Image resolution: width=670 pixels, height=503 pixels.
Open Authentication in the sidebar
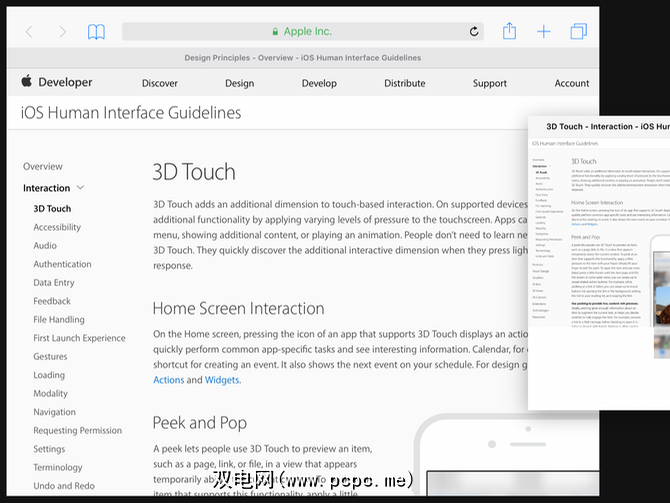point(62,264)
